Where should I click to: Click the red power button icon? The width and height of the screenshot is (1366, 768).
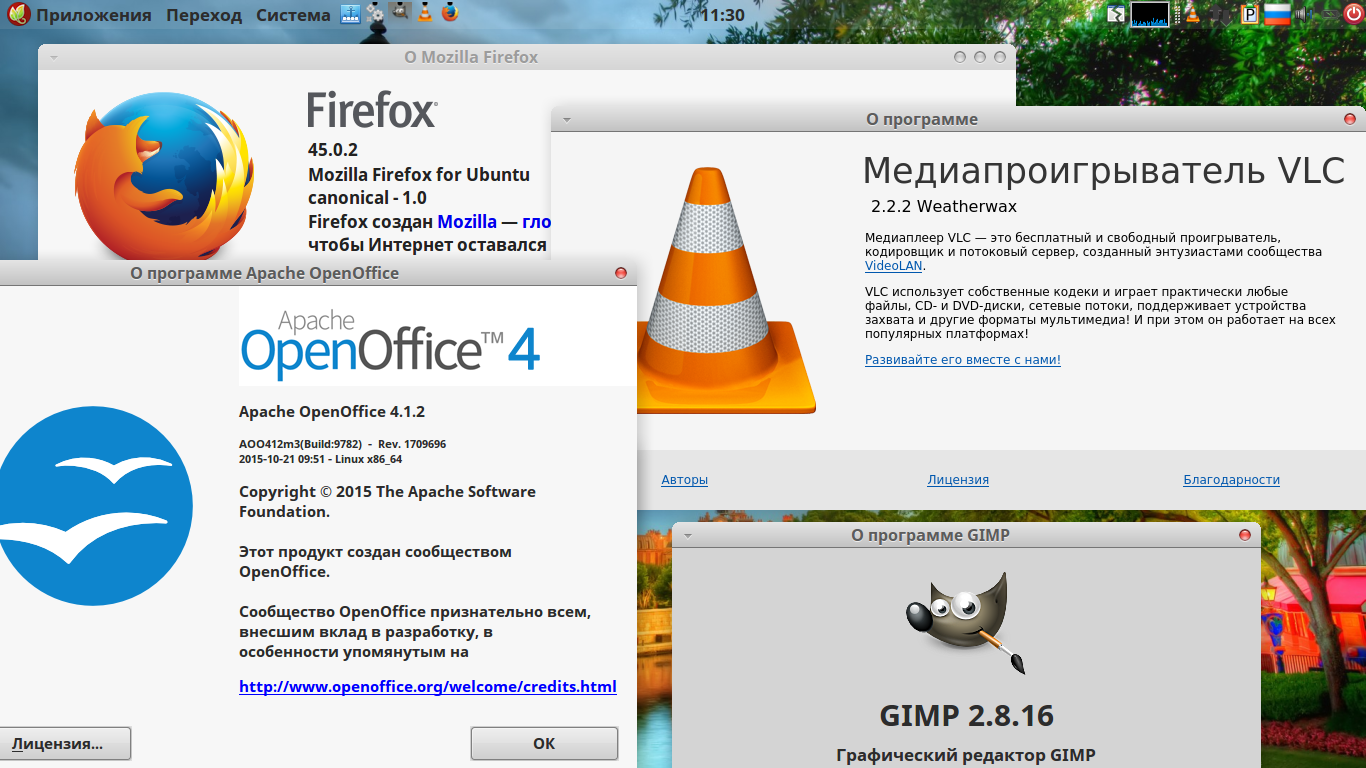1353,14
